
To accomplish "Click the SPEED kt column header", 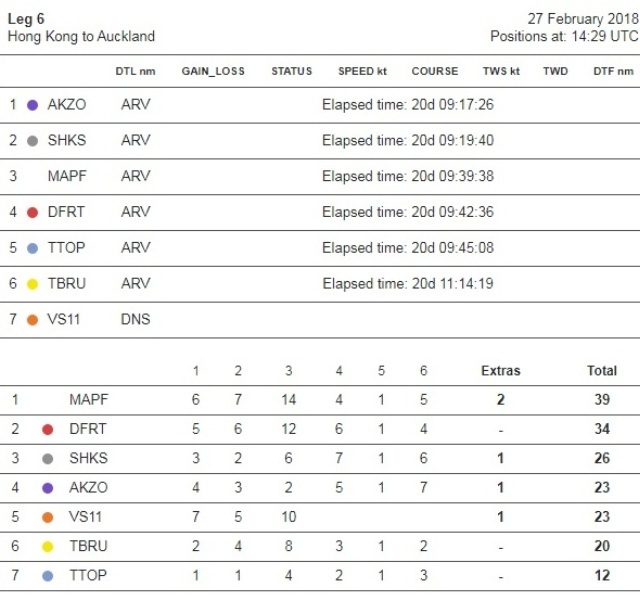I will tap(362, 72).
